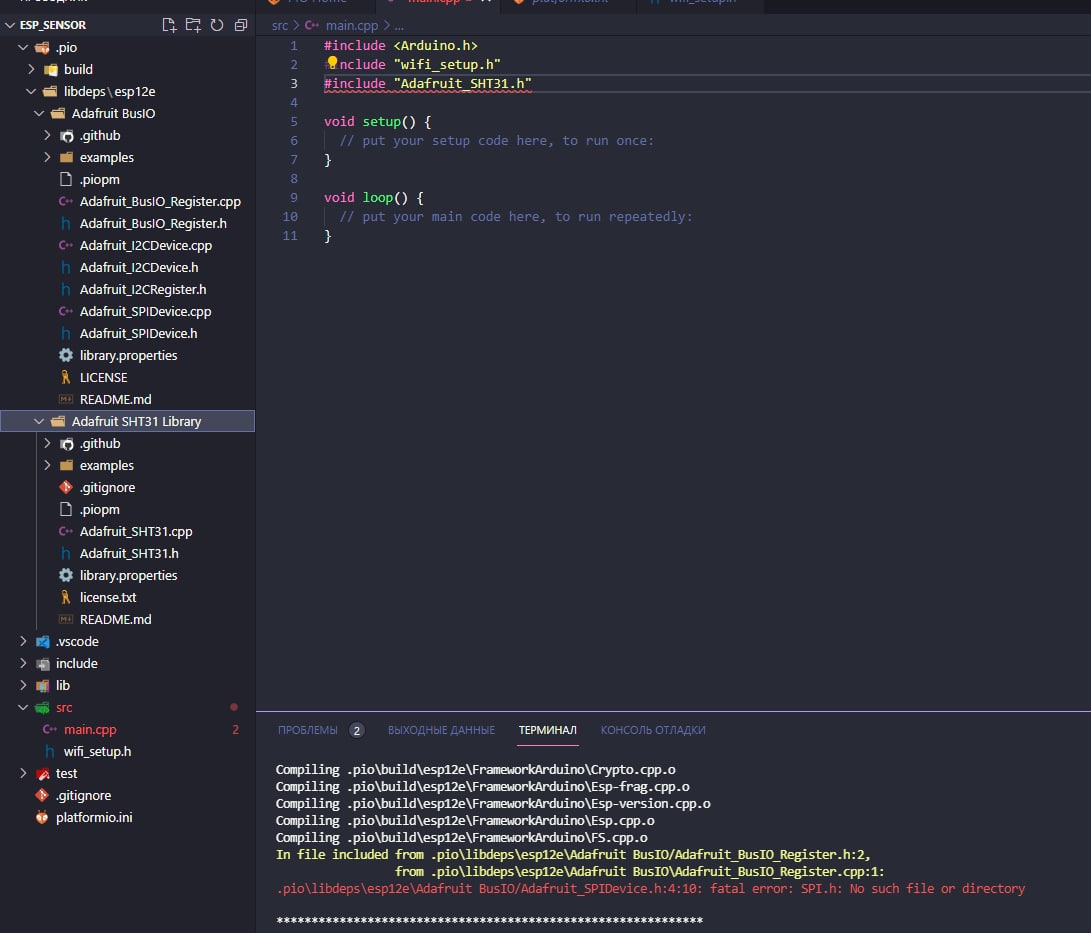Collapse the ESP_SENSOR project root
The width and height of the screenshot is (1091, 933).
[52, 25]
